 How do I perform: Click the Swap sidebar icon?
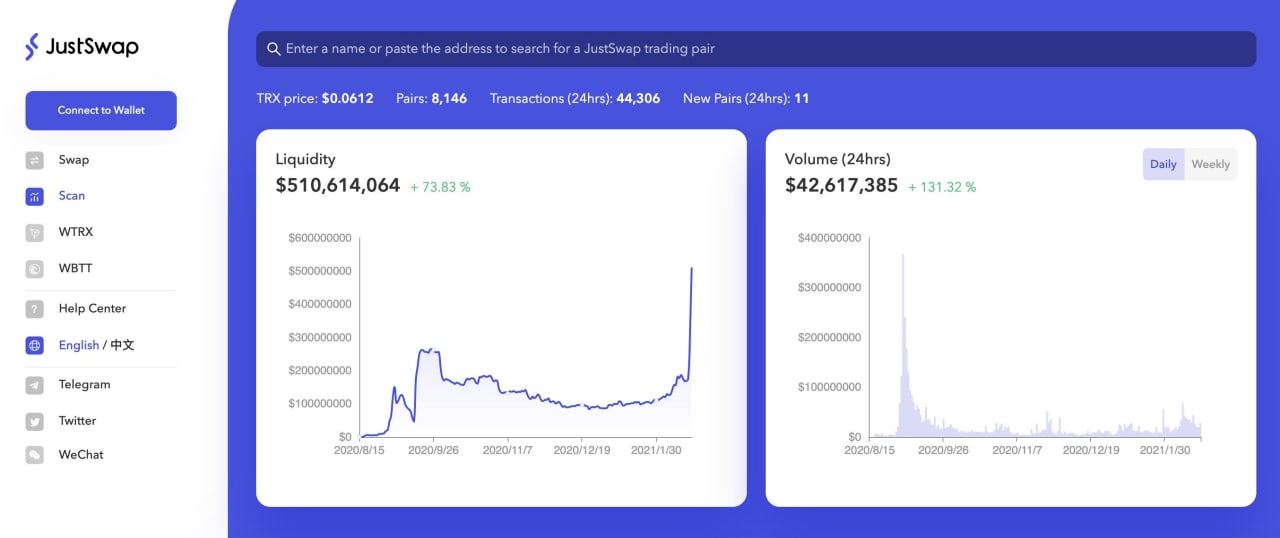click(x=35, y=160)
